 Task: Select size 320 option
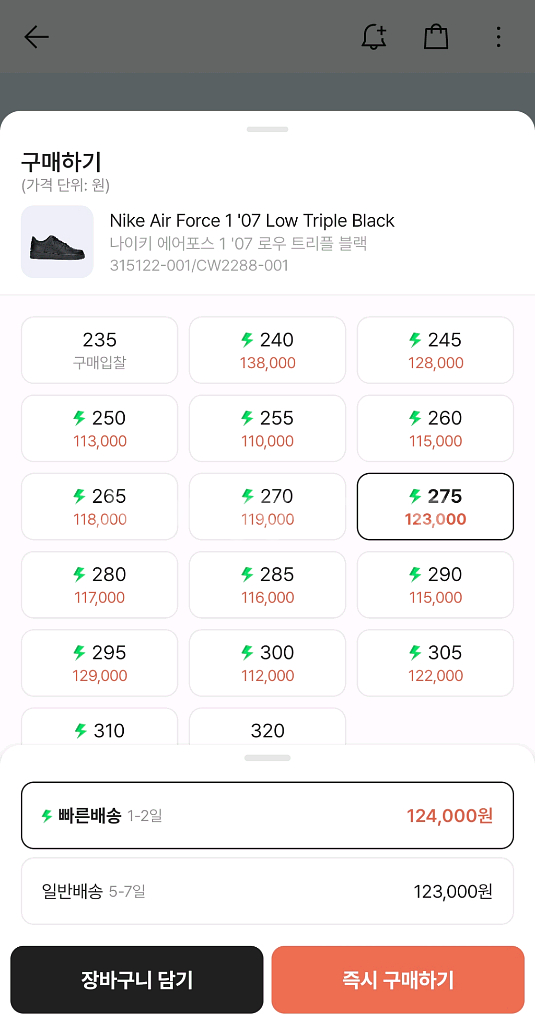click(267, 727)
